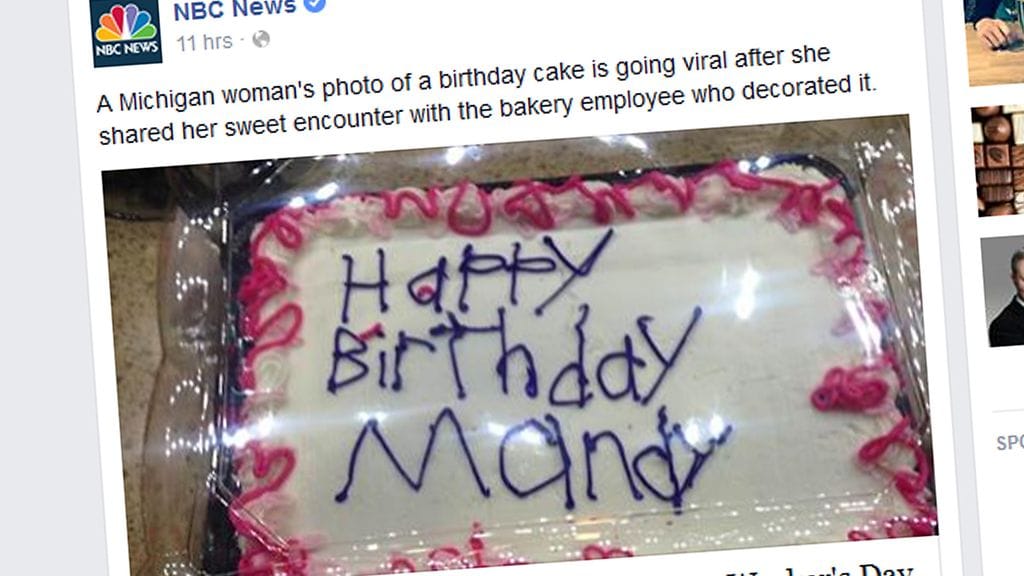
Task: Open the NBC News page name link
Action: coord(234,9)
